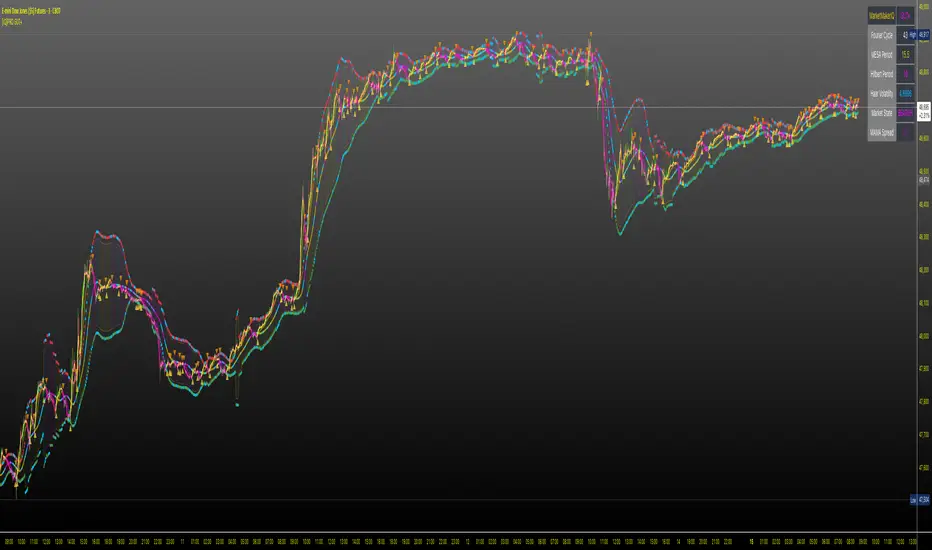Click the day 14 marker on time axis
932x550 pixels.
pos(678,542)
